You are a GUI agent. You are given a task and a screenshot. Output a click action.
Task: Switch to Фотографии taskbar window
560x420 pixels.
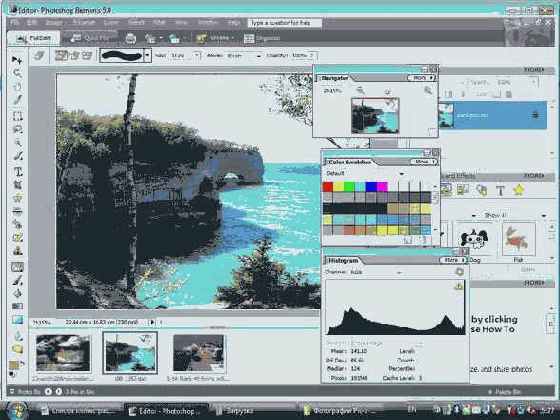[x=339, y=411]
